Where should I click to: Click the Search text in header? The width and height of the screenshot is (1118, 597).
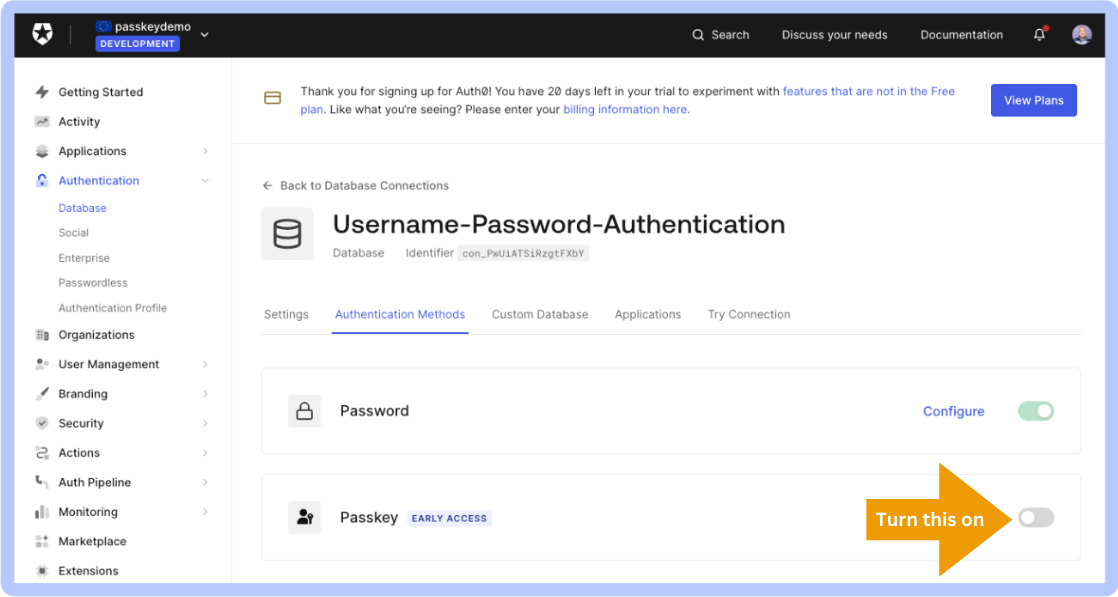point(730,35)
